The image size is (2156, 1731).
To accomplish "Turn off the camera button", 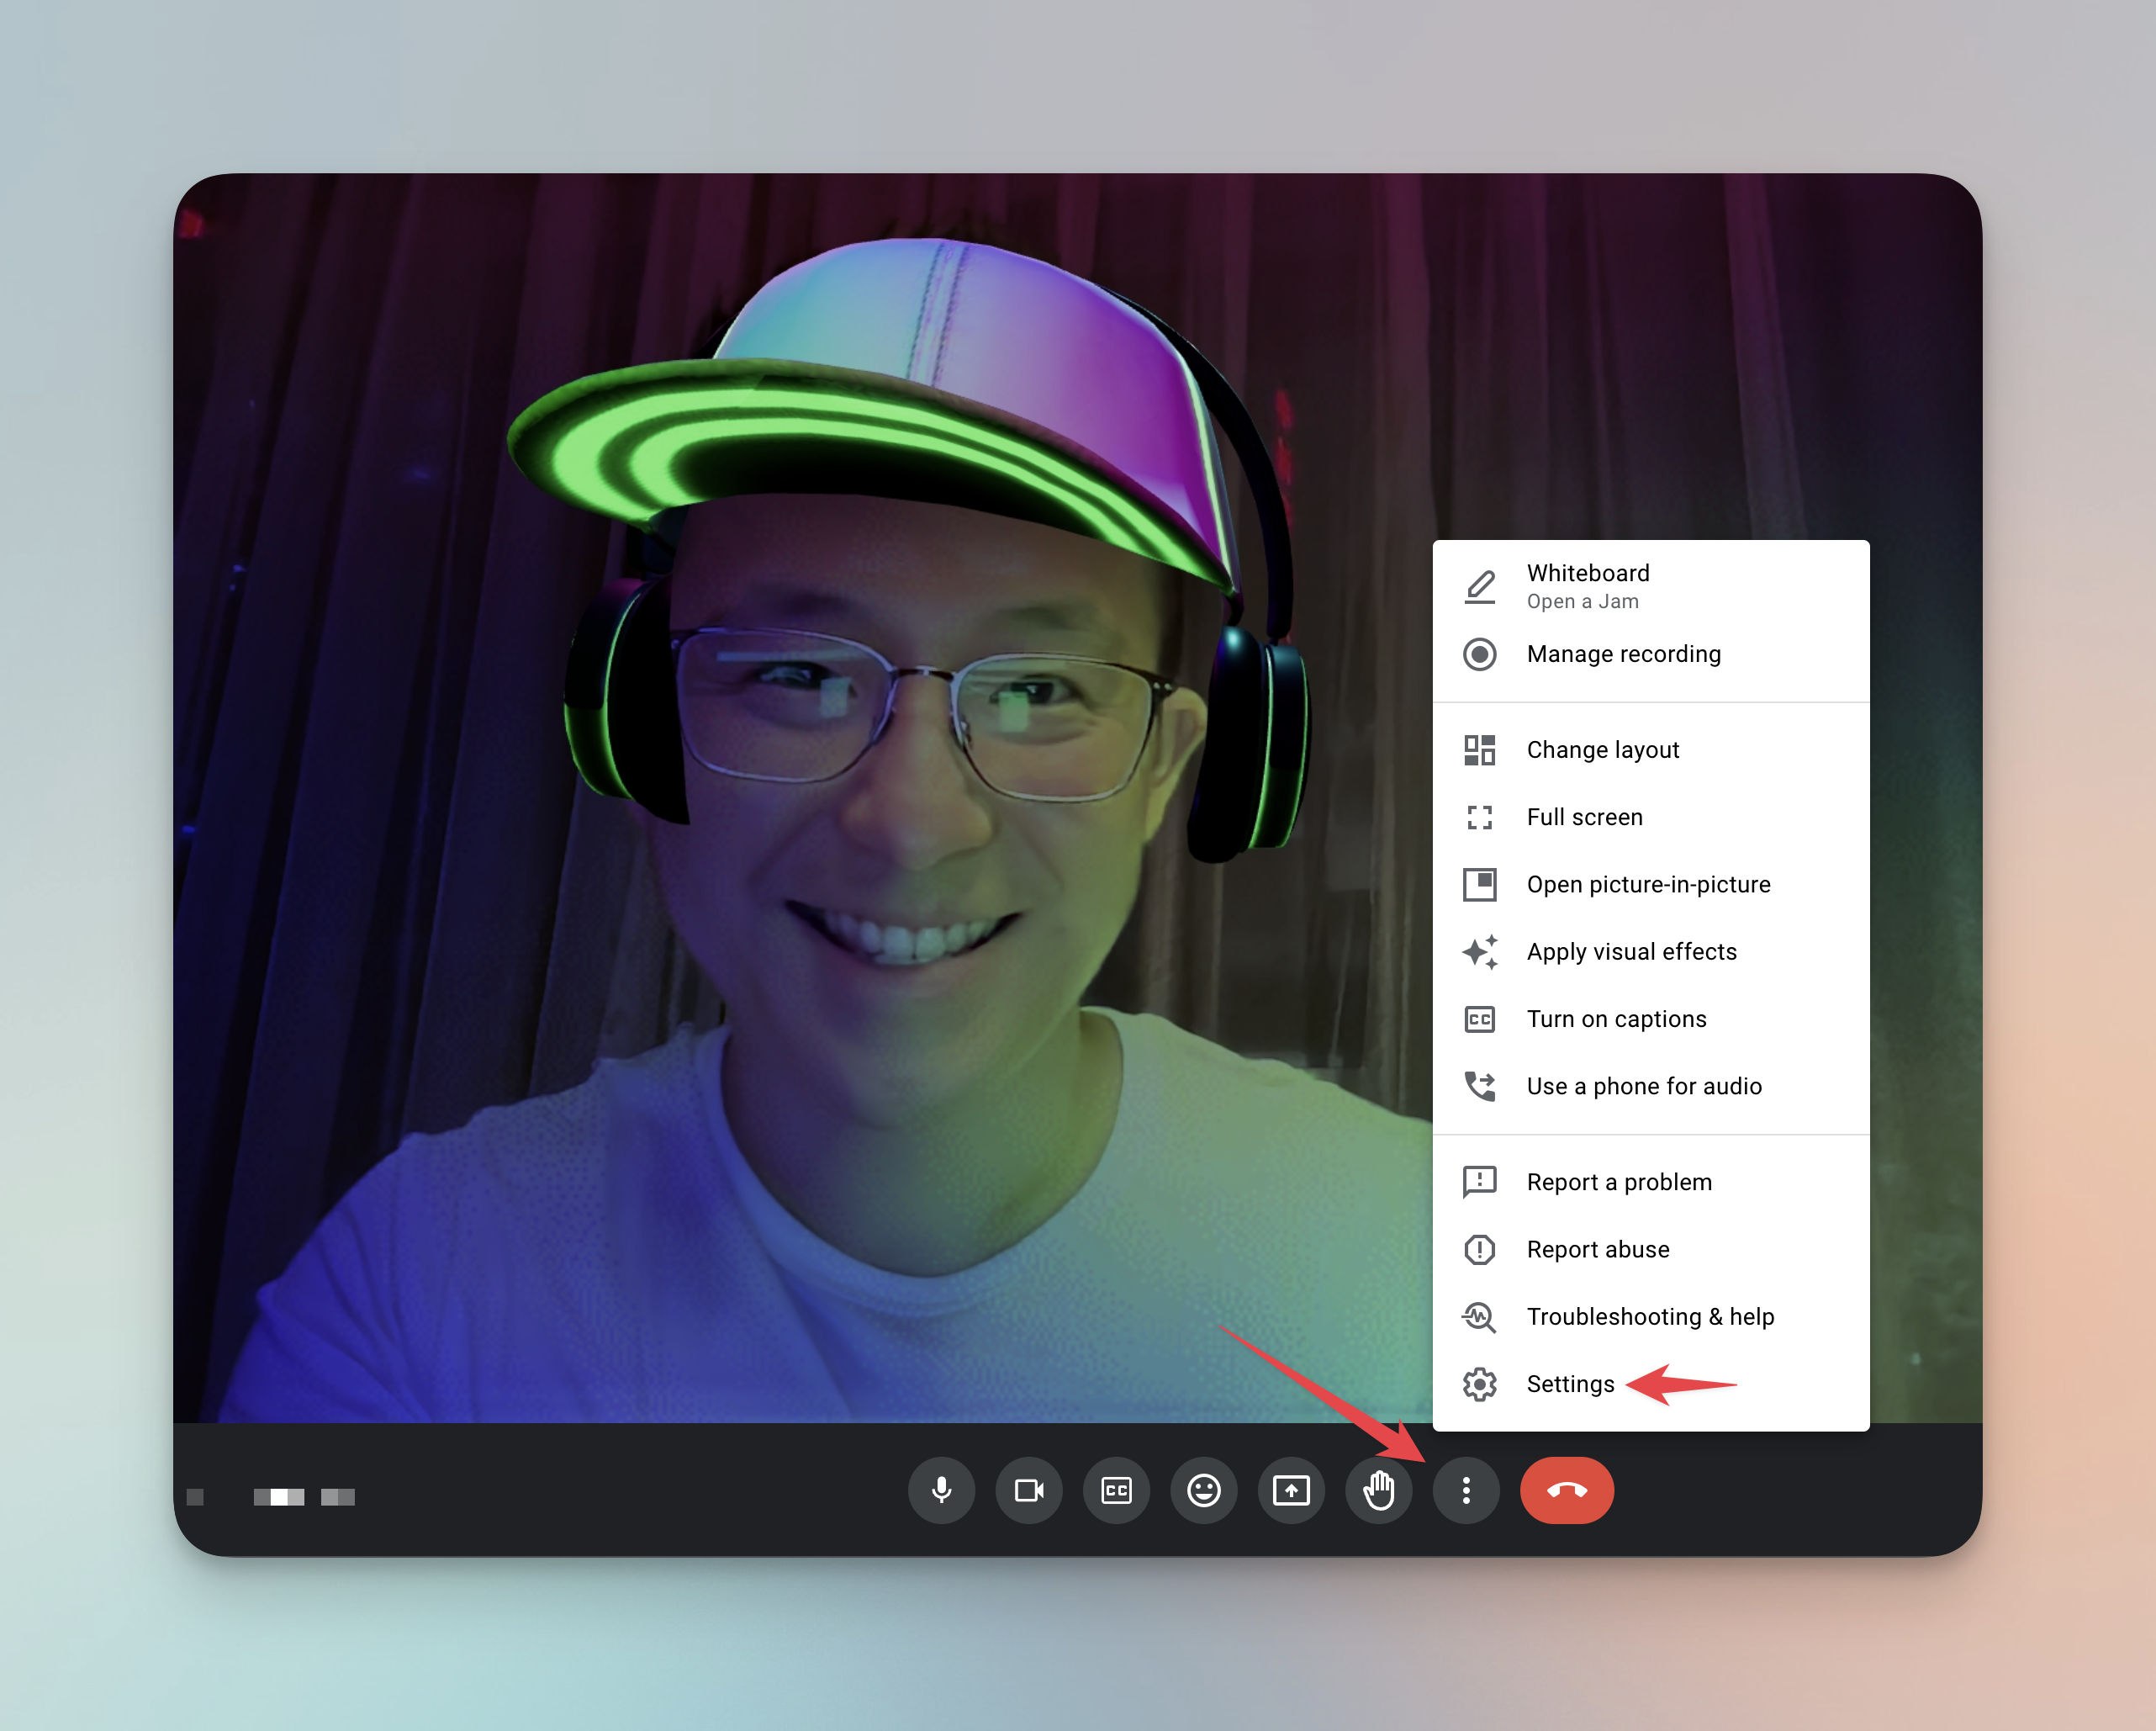I will pos(1029,1490).
